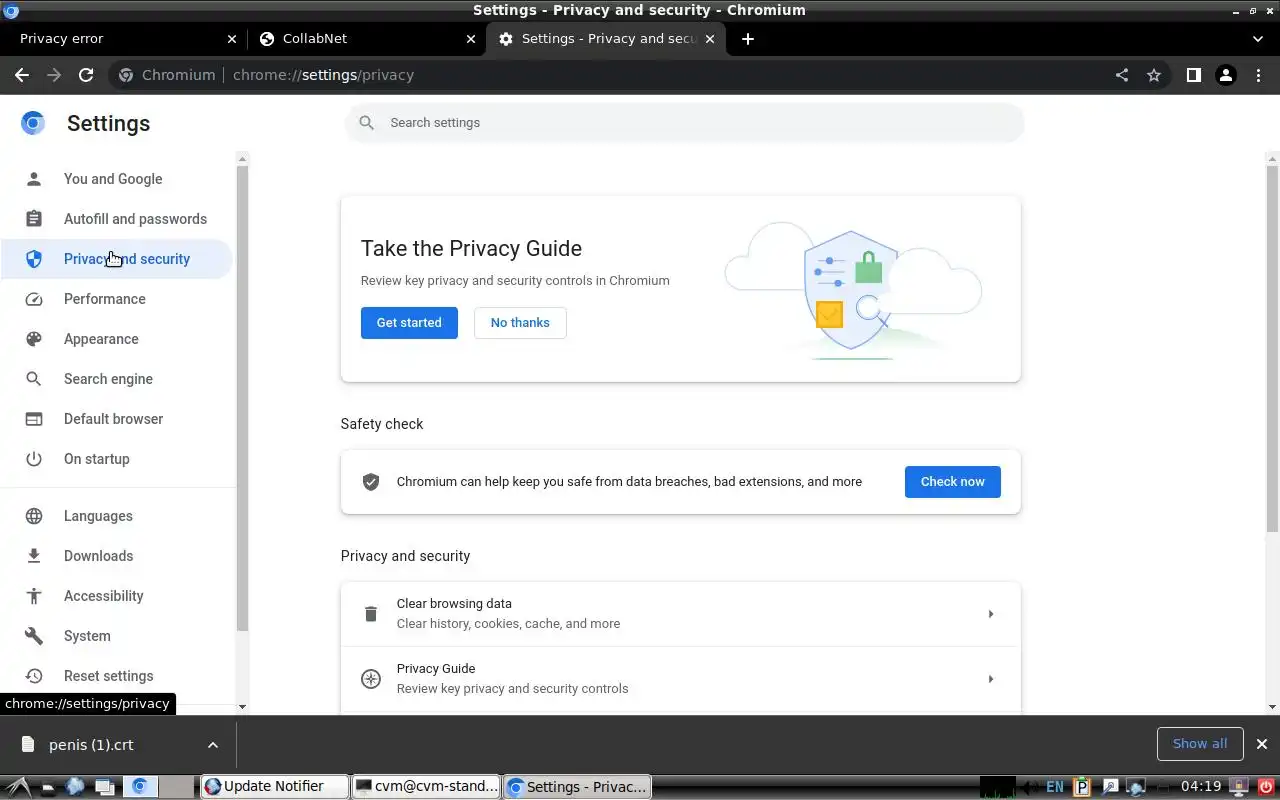Close the downloads bar
The width and height of the screenshot is (1280, 800).
click(x=1262, y=744)
